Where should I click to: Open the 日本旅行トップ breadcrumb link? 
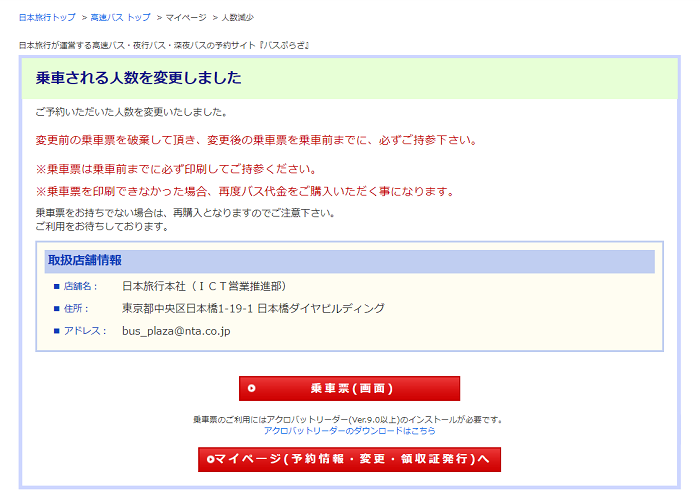pyautogui.click(x=47, y=18)
